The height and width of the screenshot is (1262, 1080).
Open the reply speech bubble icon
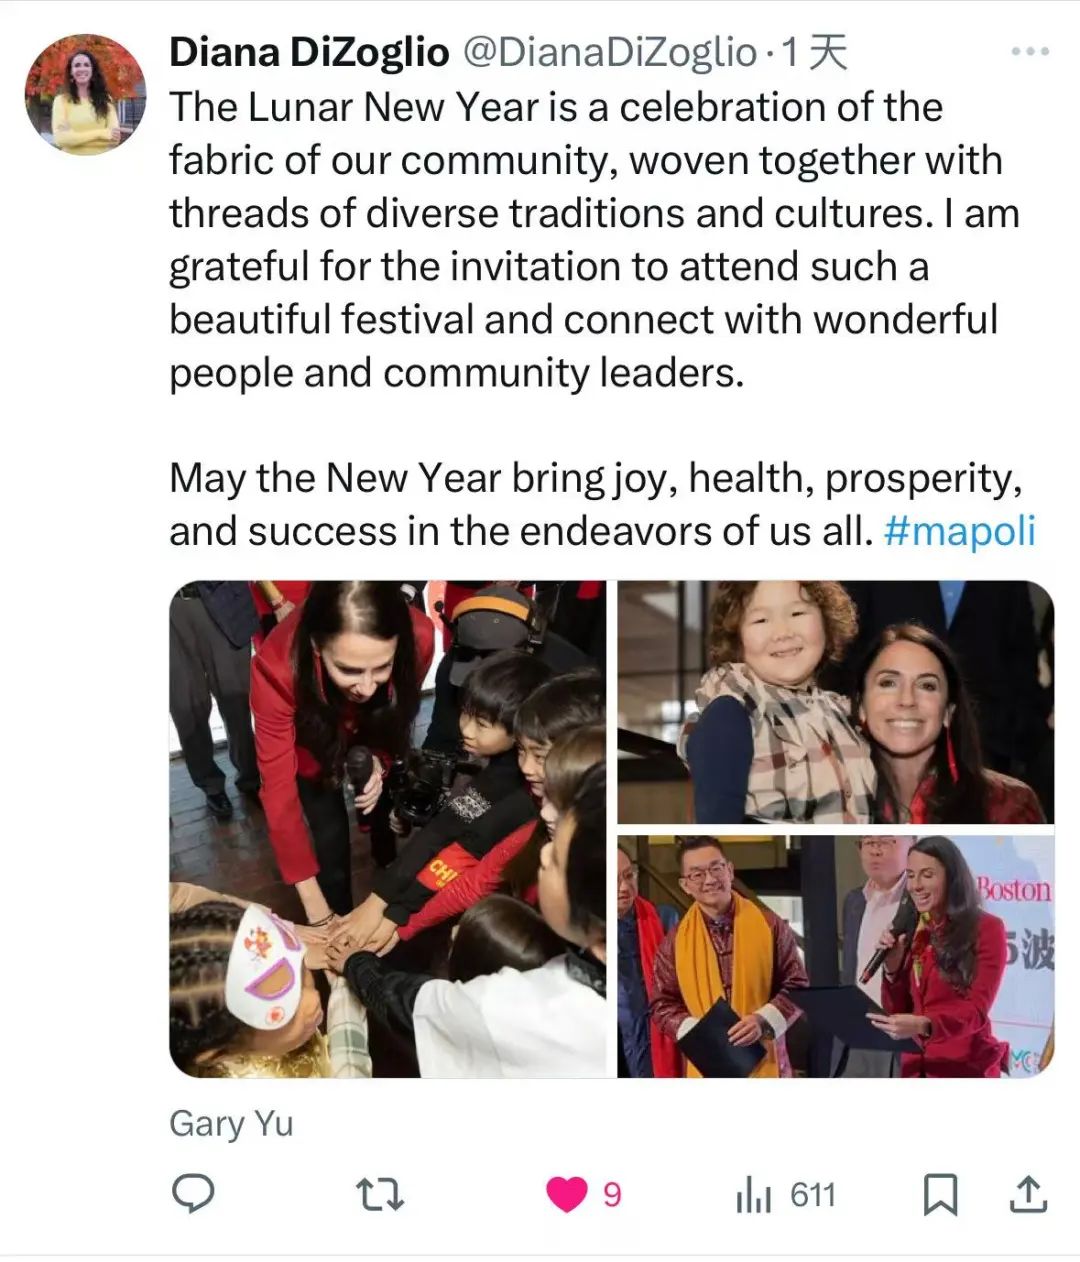[x=193, y=1194]
